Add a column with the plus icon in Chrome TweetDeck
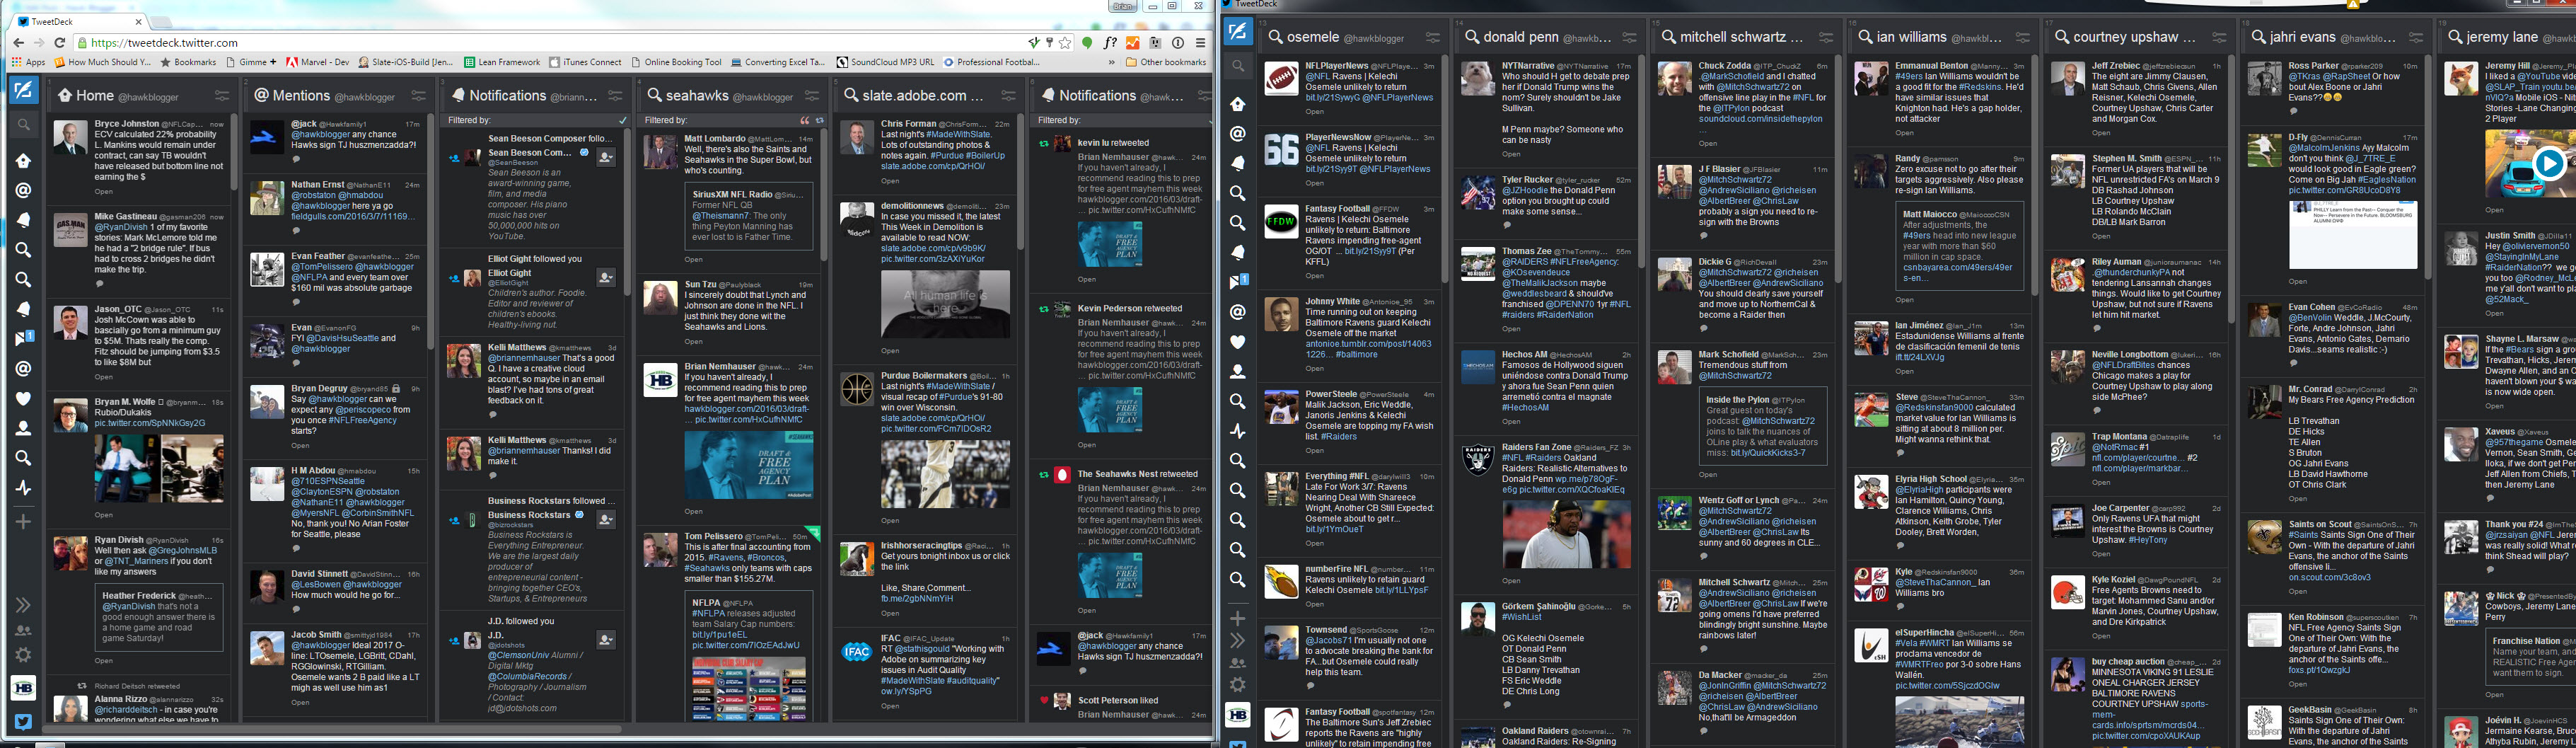The image size is (2576, 748). pos(23,522)
